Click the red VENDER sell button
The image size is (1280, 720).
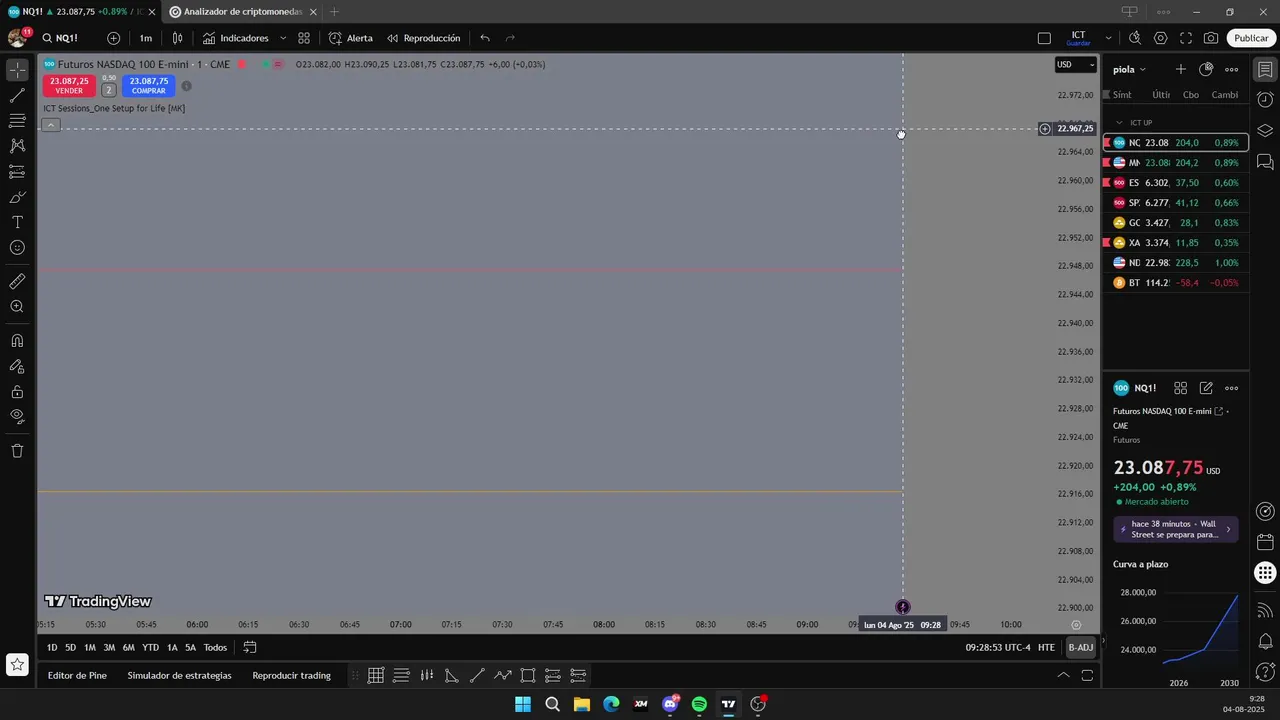69,86
